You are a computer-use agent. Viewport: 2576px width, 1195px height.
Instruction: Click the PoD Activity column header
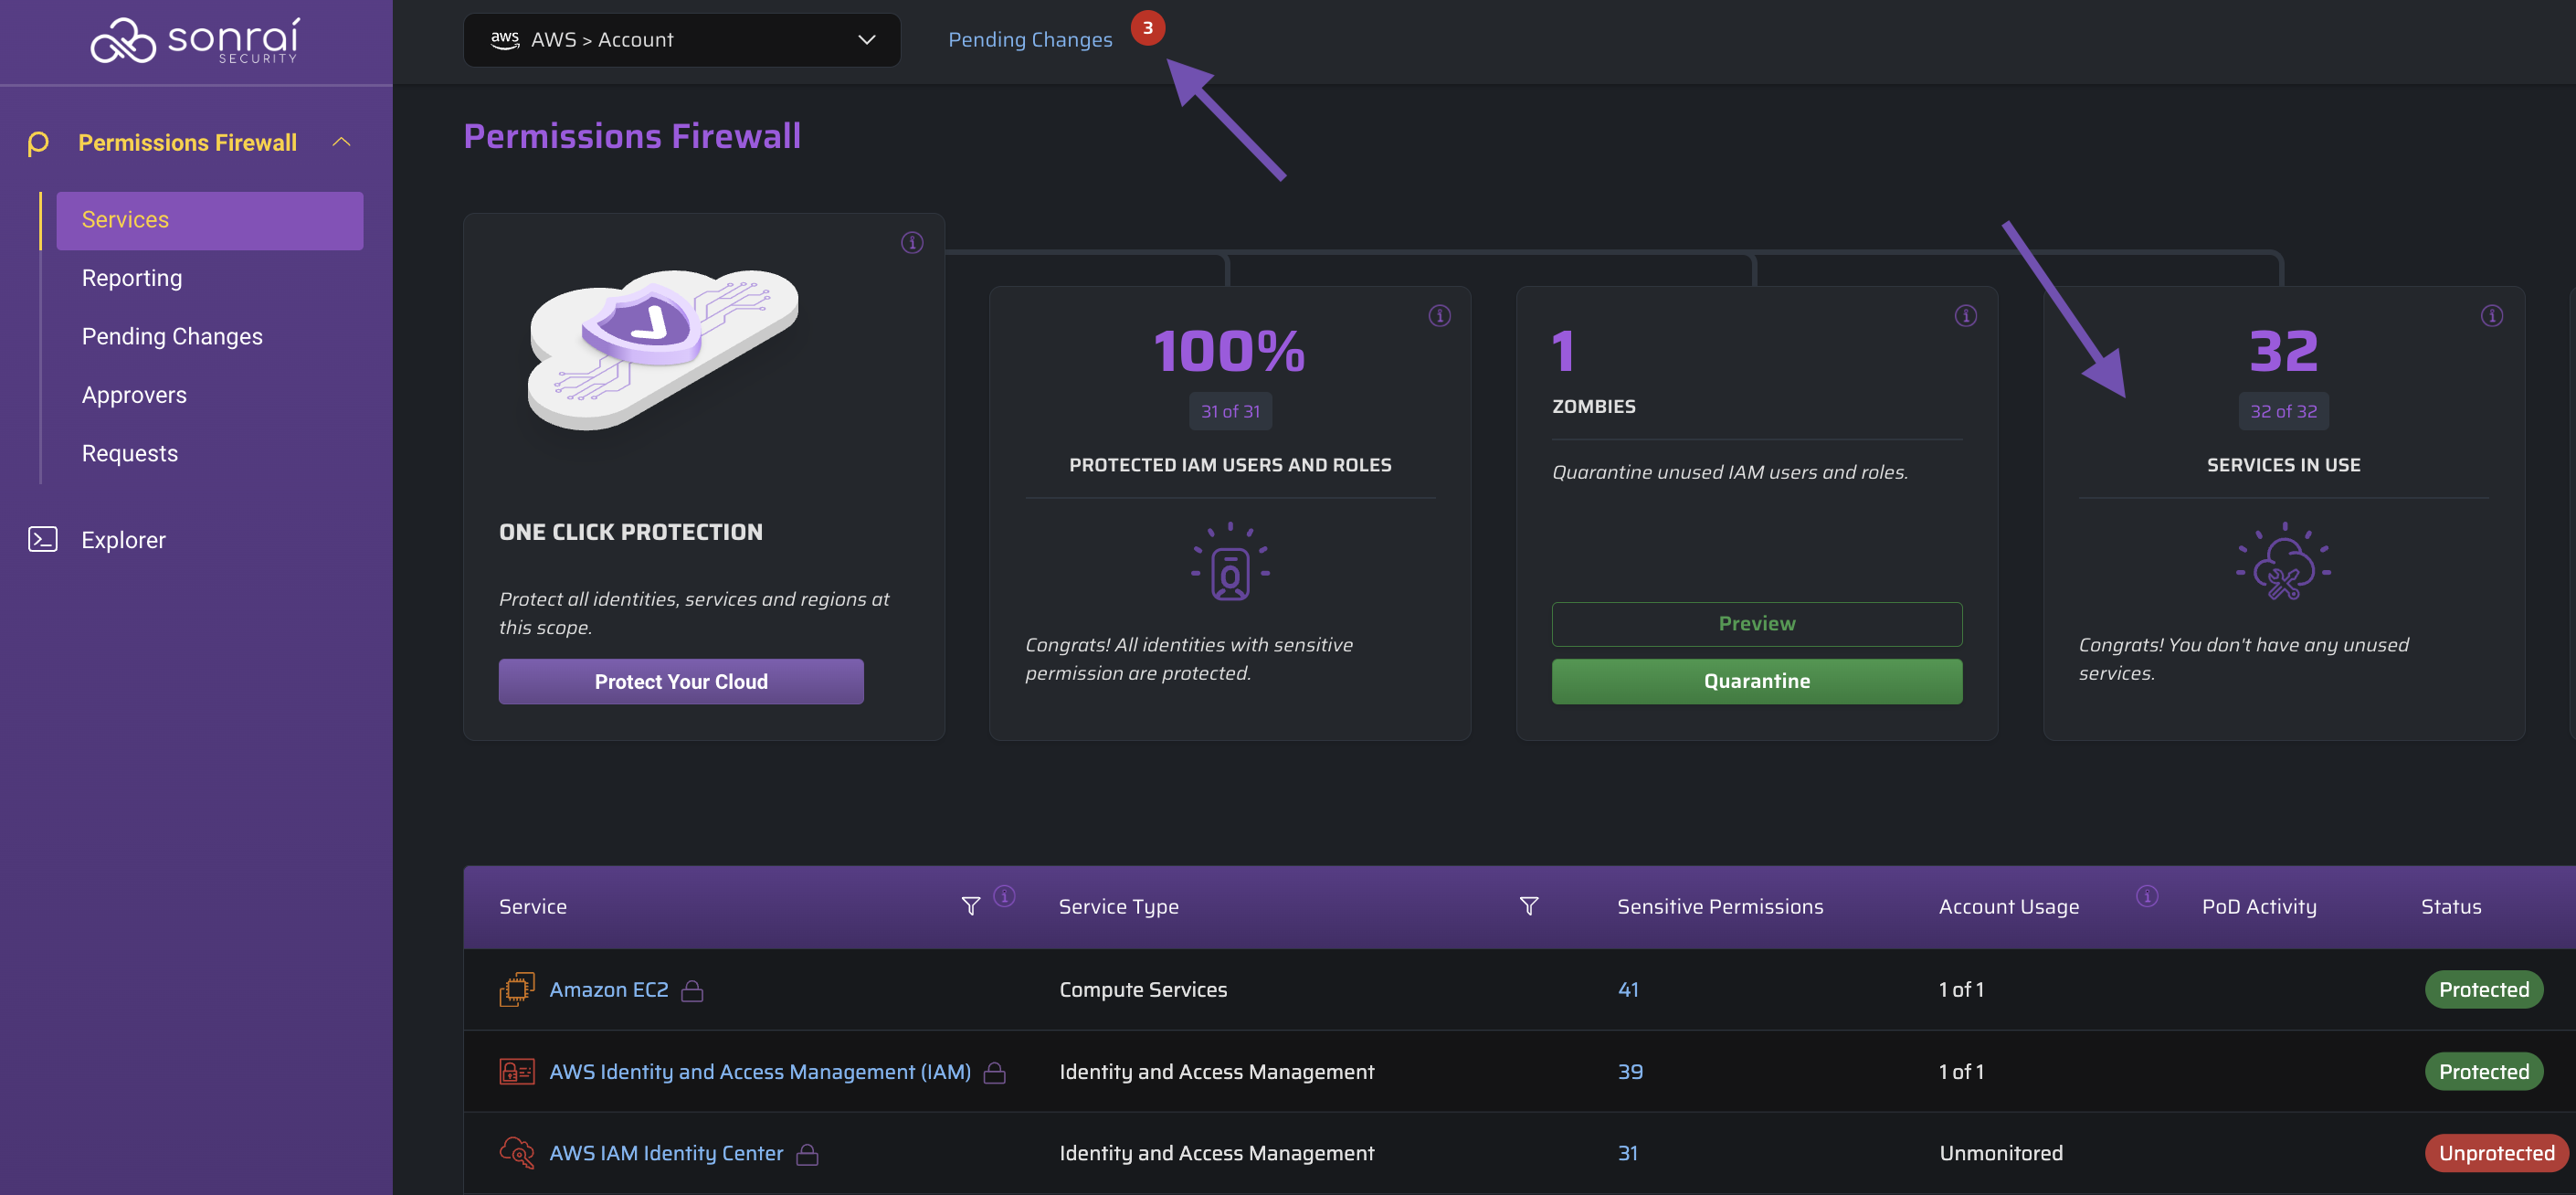[2258, 906]
